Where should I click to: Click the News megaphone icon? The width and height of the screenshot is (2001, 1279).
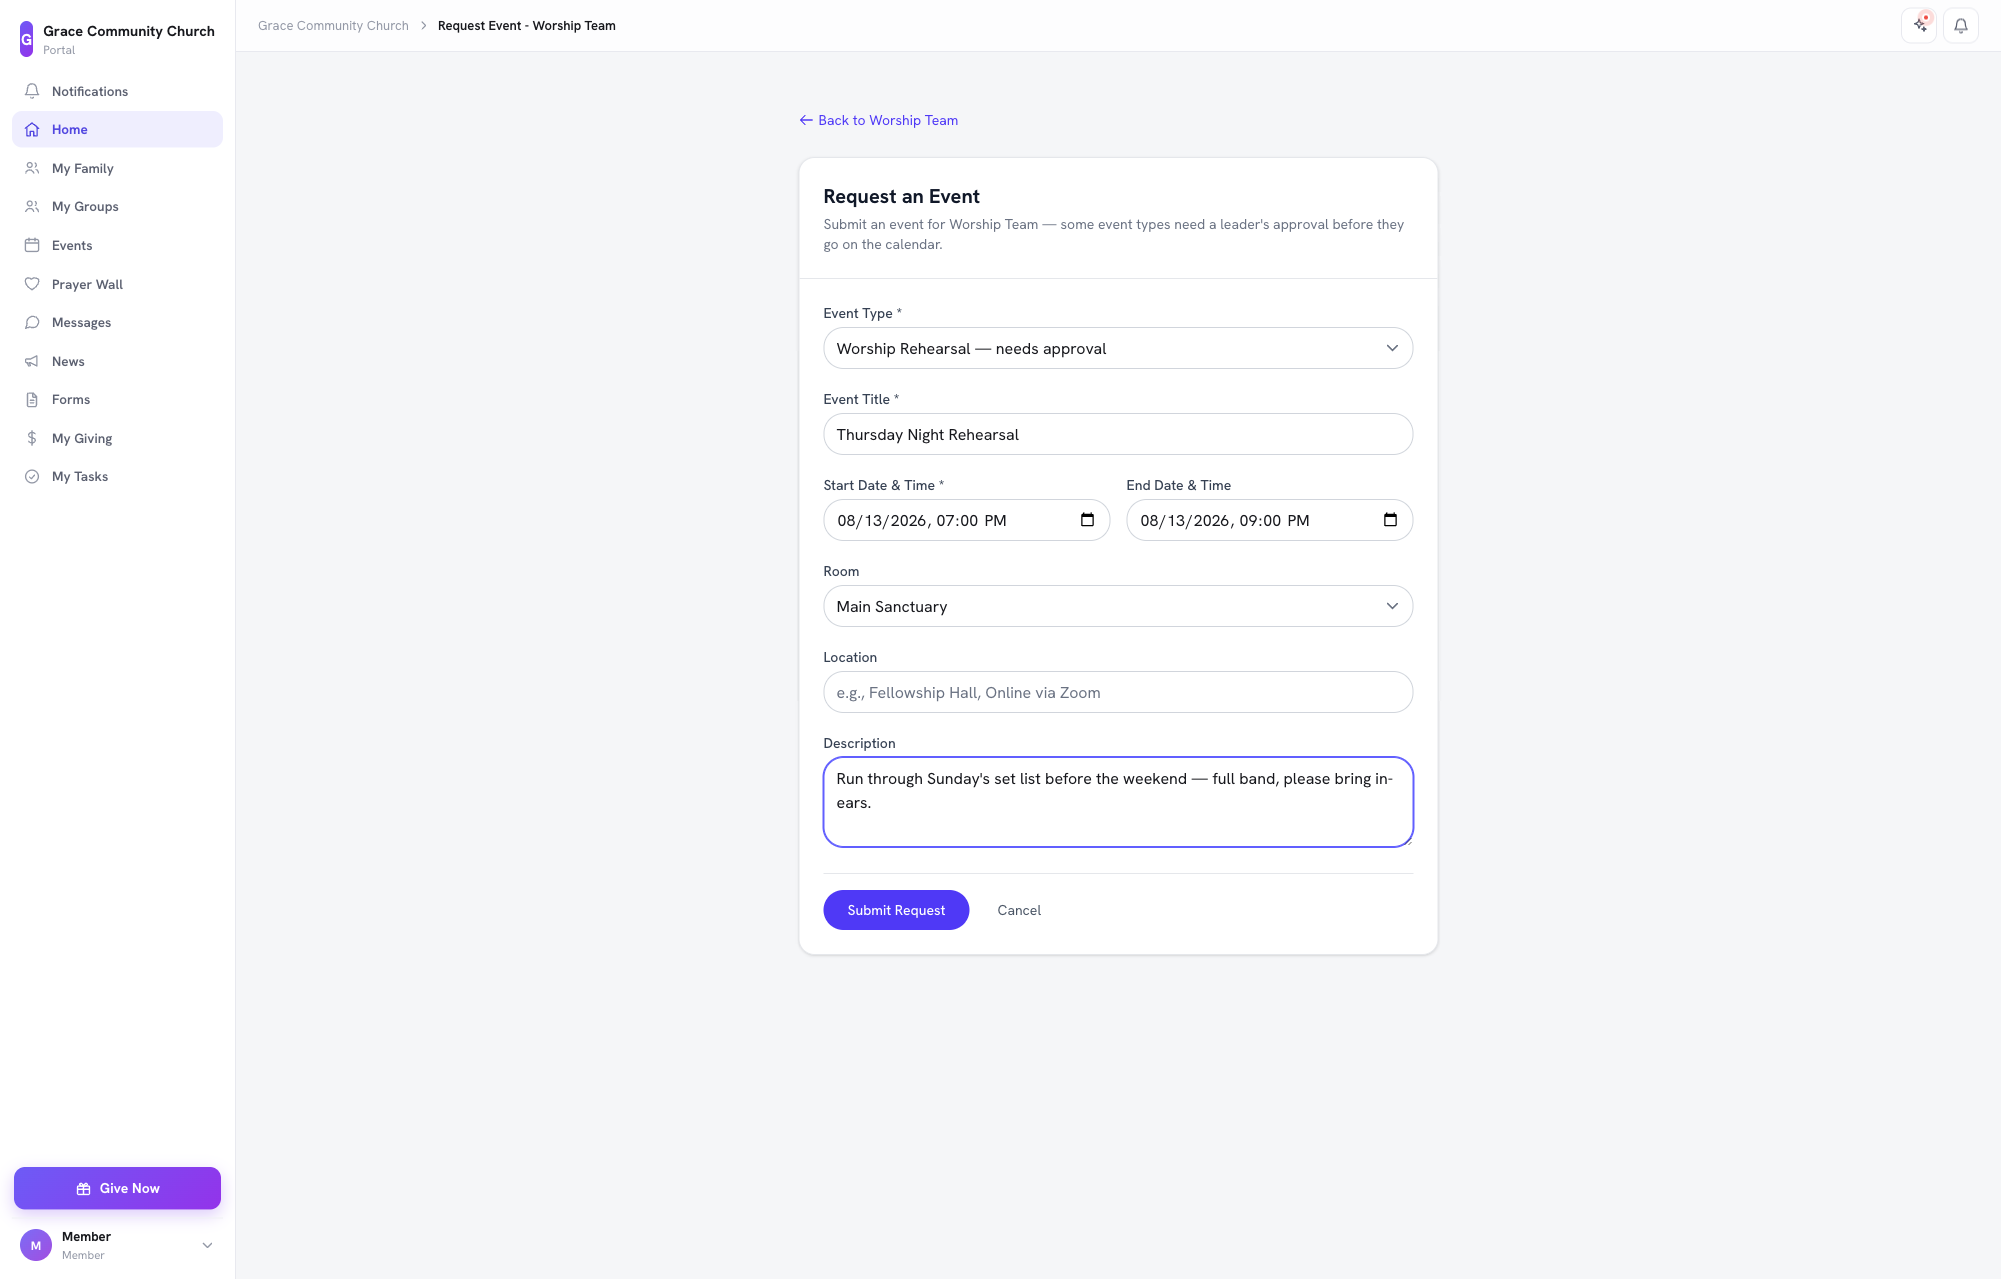(x=32, y=361)
